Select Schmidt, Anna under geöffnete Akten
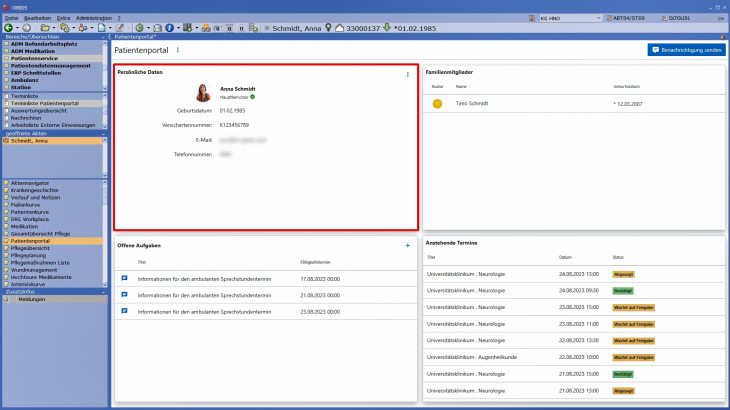730x410 pixels. [28, 141]
